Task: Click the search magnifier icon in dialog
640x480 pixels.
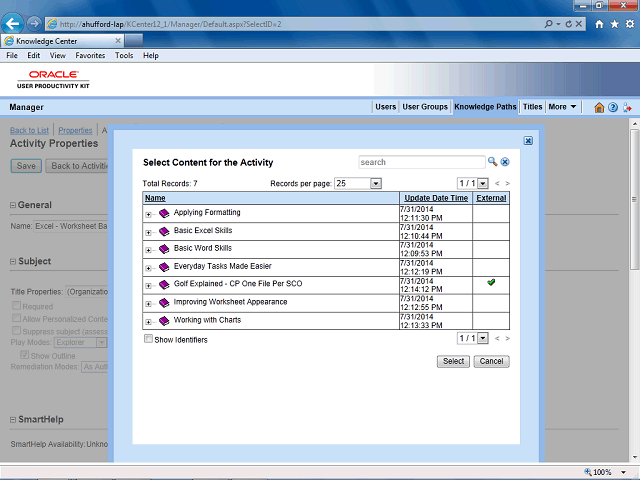Action: click(x=492, y=162)
